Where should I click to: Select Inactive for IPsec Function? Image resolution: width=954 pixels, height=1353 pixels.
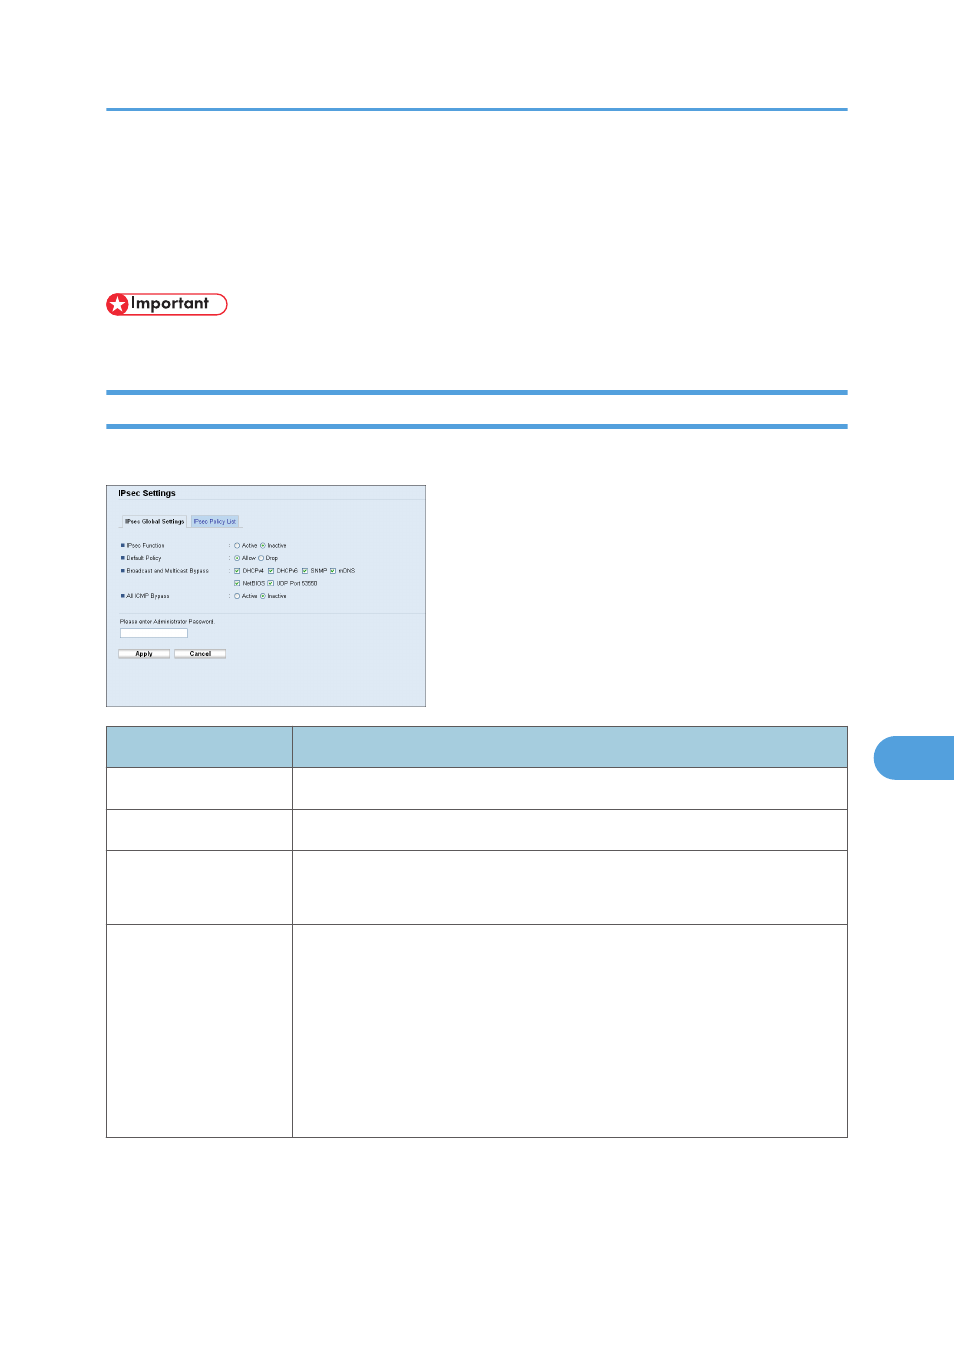click(263, 546)
